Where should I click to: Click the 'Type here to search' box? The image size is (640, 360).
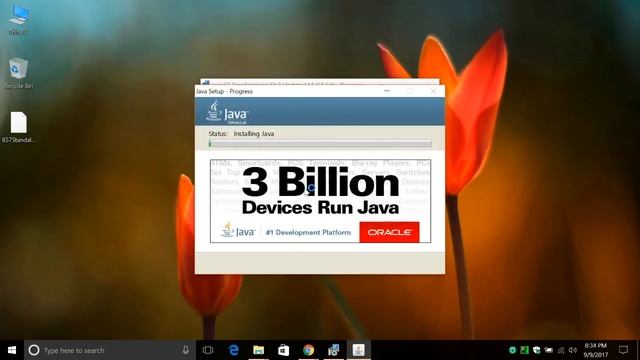pyautogui.click(x=109, y=350)
